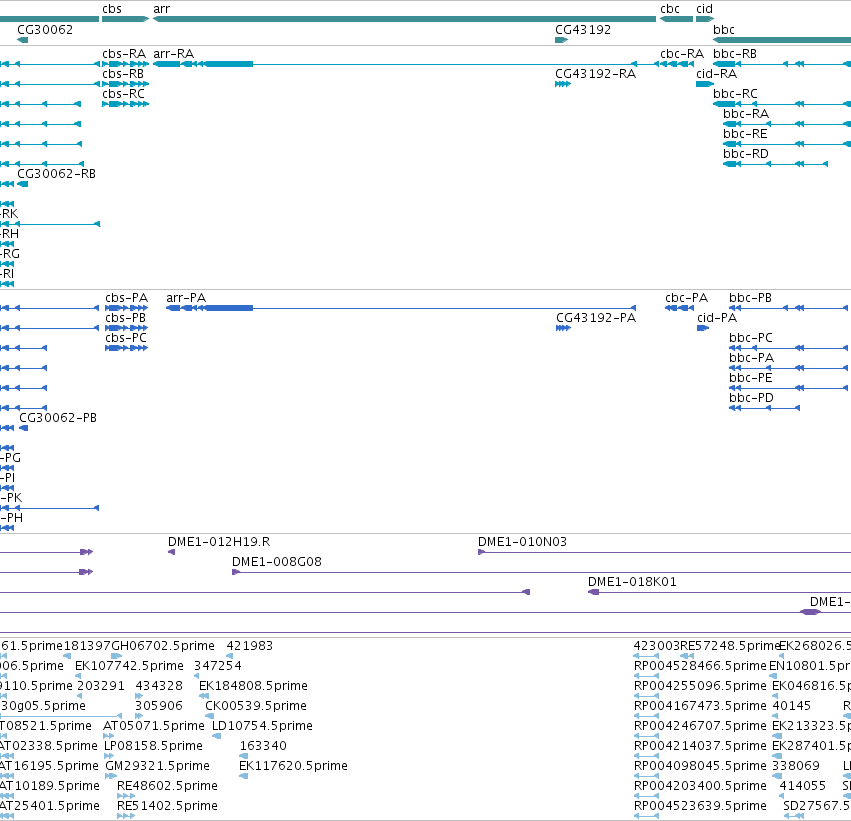Select the CG30062-PB protein label
Image resolution: width=851 pixels, height=821 pixels.
point(58,418)
